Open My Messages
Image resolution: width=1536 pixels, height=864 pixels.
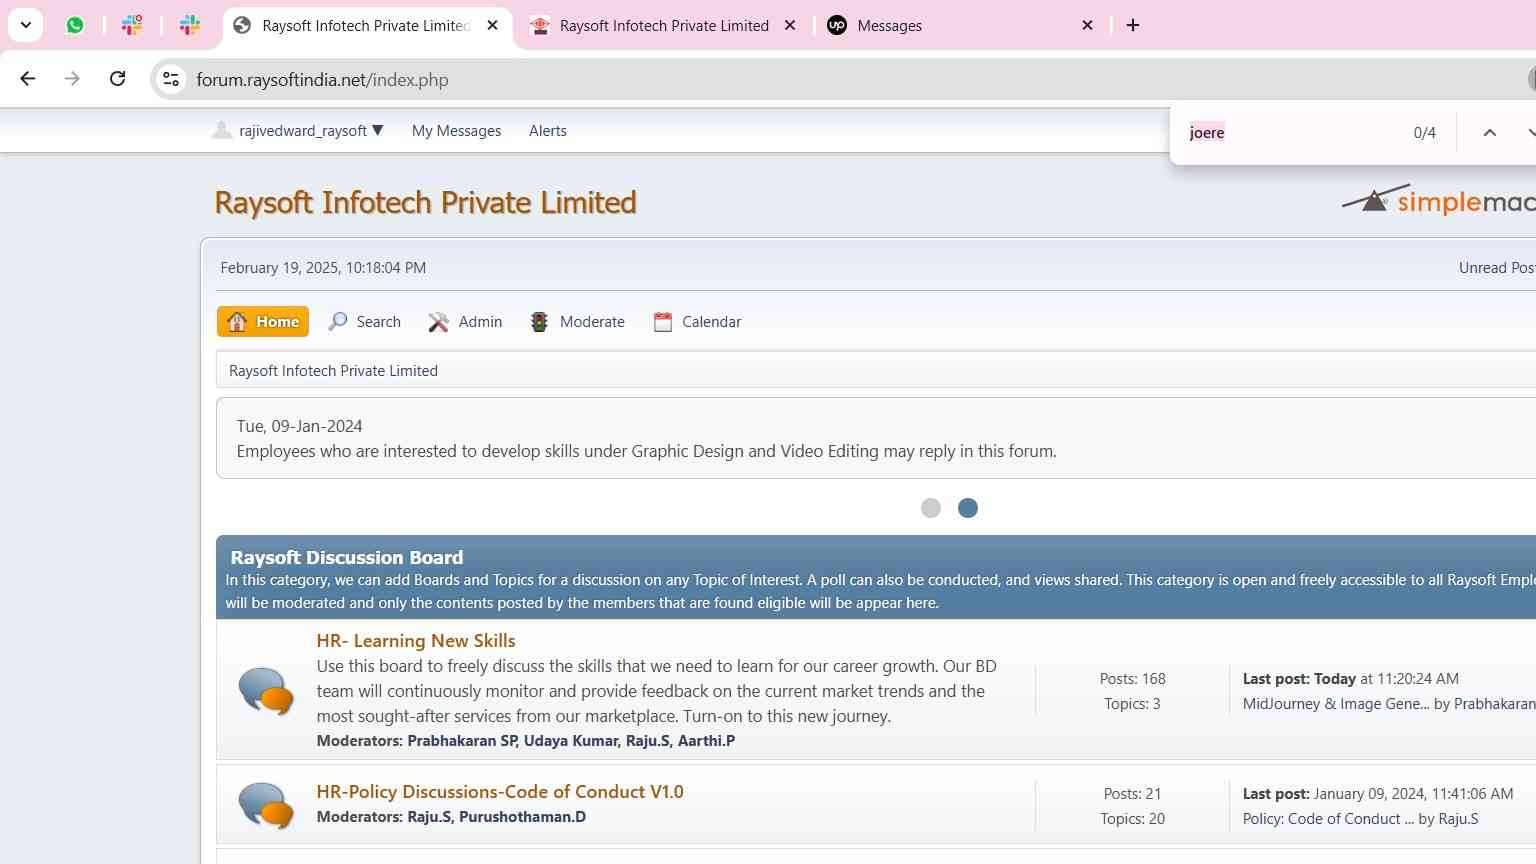(x=456, y=131)
